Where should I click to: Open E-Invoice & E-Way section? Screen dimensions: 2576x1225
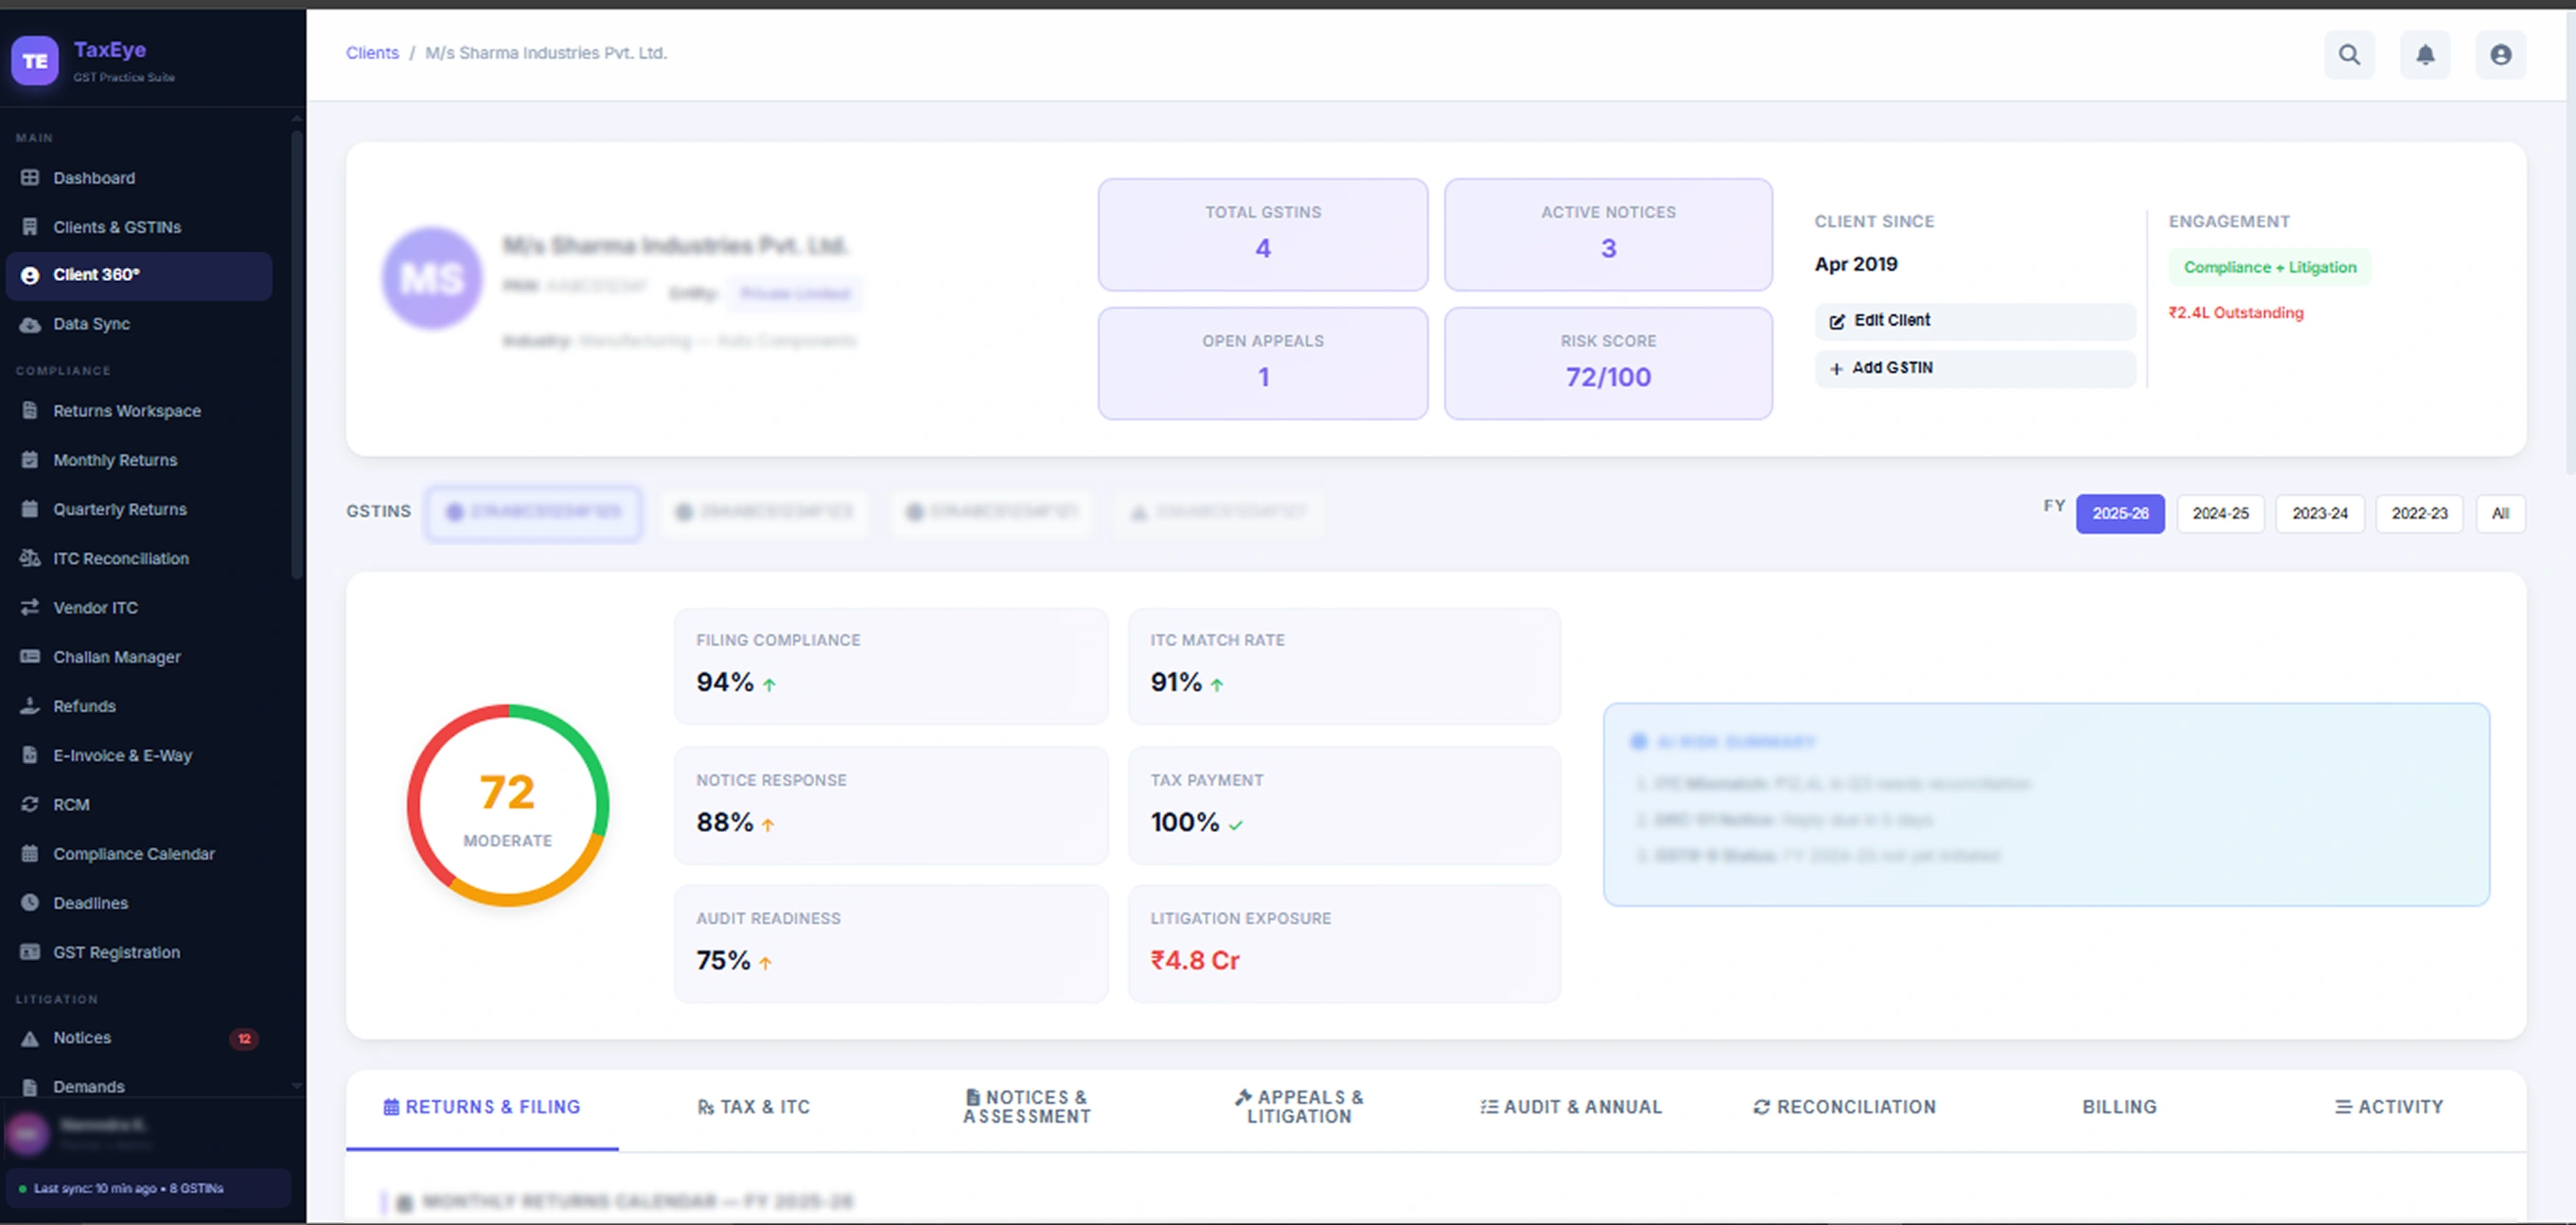tap(123, 755)
